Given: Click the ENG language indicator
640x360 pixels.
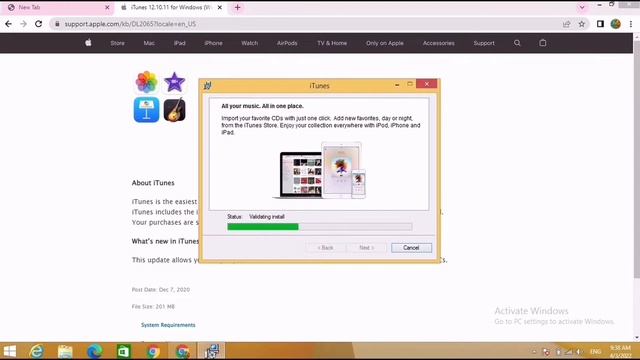Looking at the screenshot, I should coord(596,351).
